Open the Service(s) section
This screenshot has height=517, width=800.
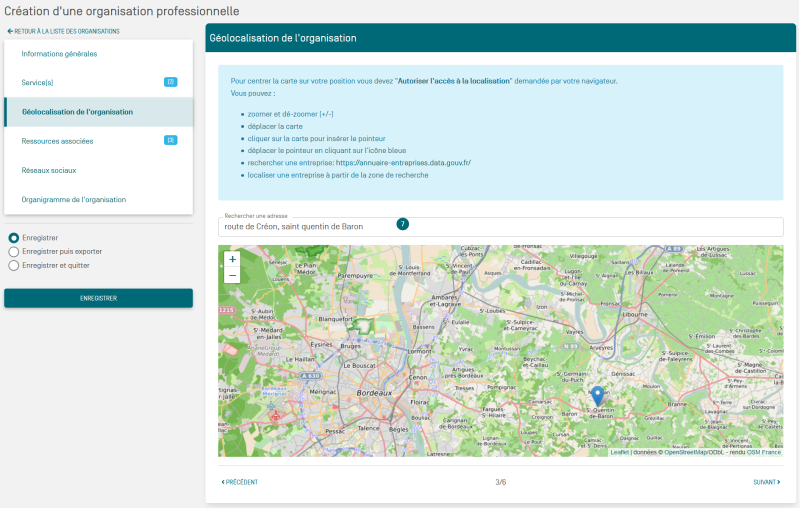98,82
